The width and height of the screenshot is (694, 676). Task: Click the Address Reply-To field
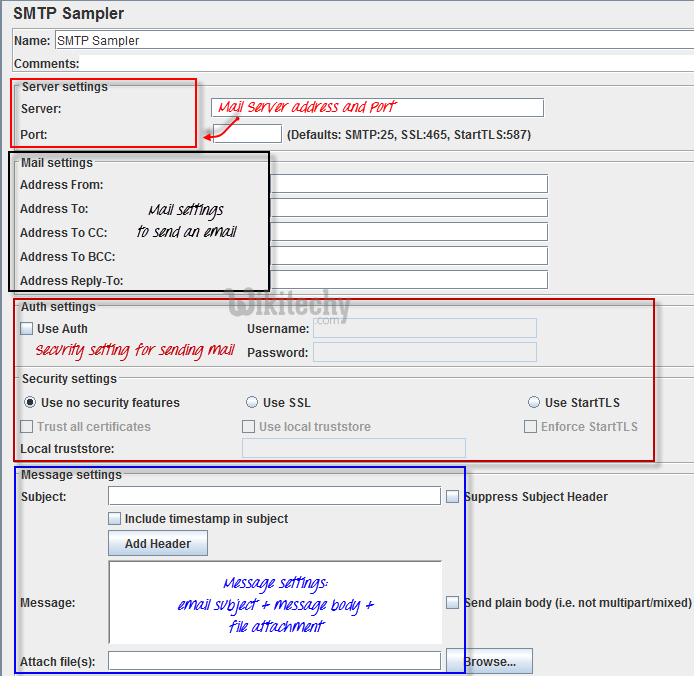(x=408, y=280)
